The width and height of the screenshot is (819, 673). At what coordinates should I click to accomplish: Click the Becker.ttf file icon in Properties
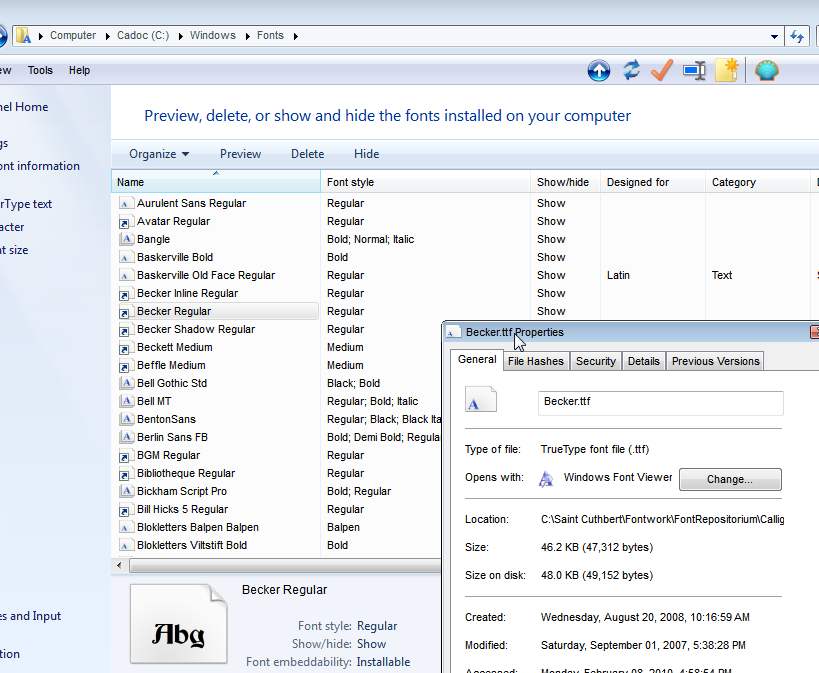[481, 400]
